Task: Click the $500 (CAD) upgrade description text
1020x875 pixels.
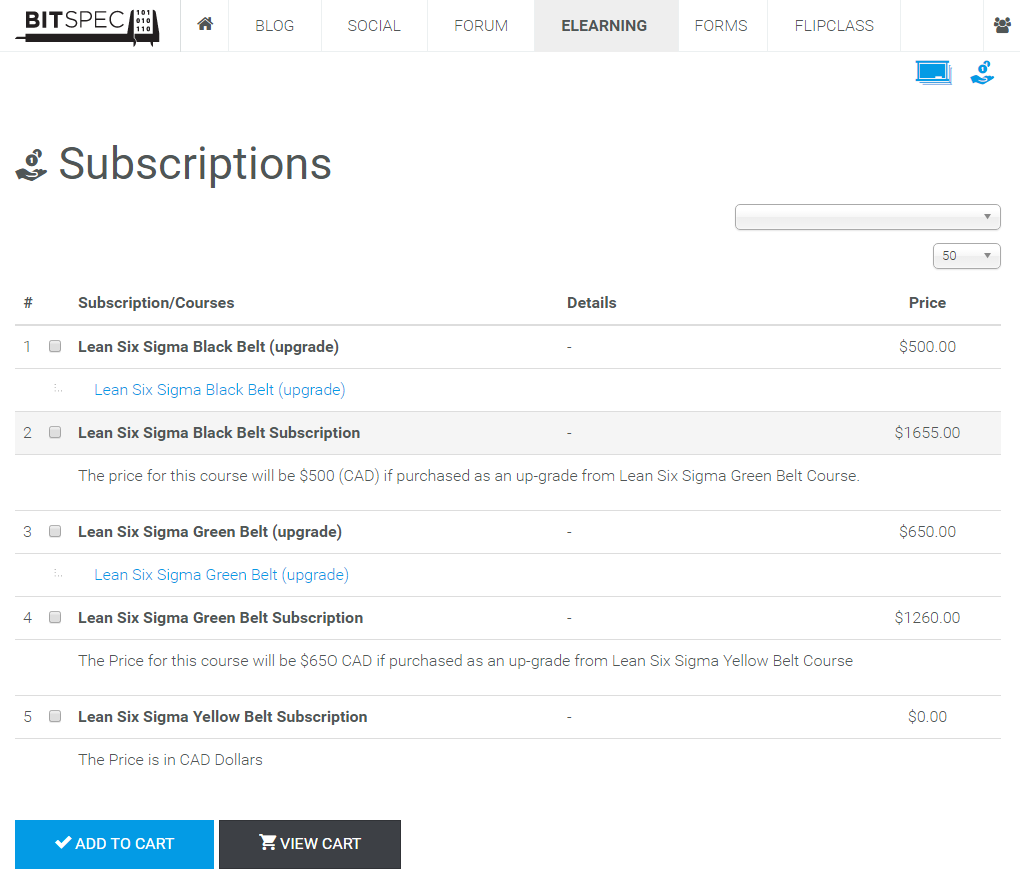Action: click(469, 476)
